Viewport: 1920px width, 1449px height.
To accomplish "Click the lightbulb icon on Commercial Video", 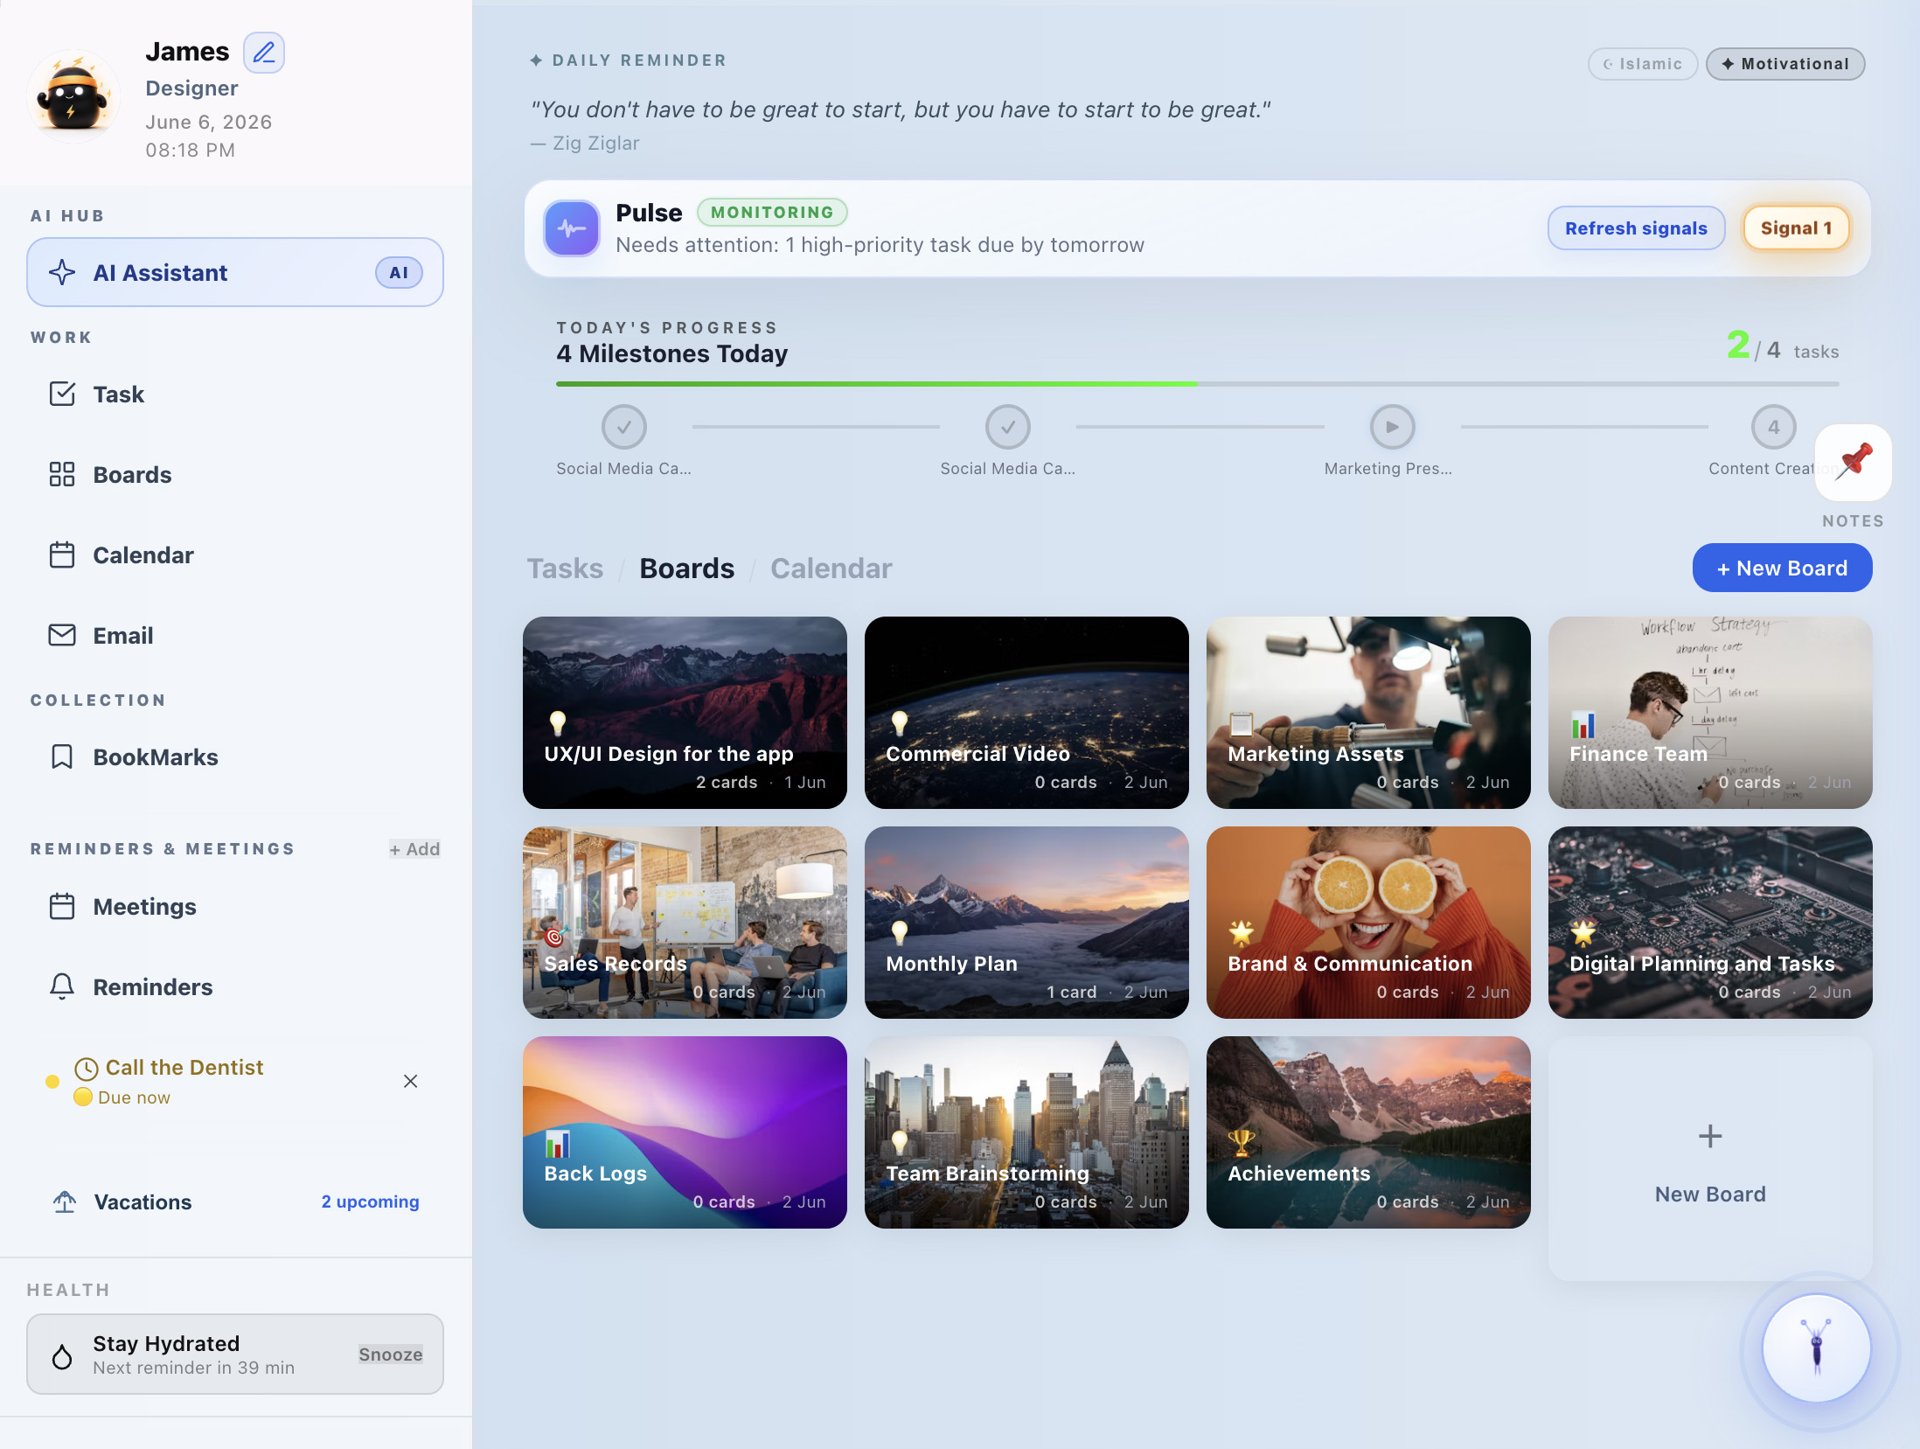I will [x=900, y=722].
